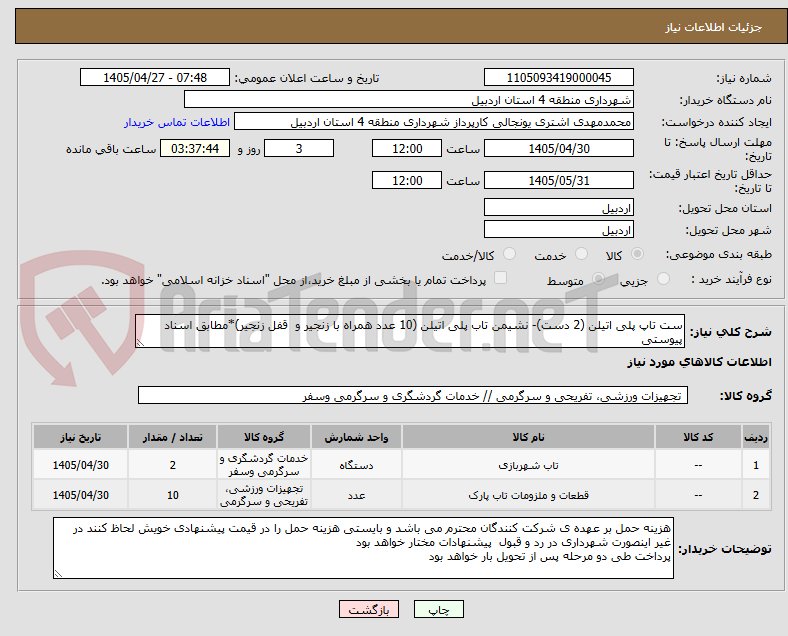Click the توضیحات خریدار notes textarea

coord(363,548)
